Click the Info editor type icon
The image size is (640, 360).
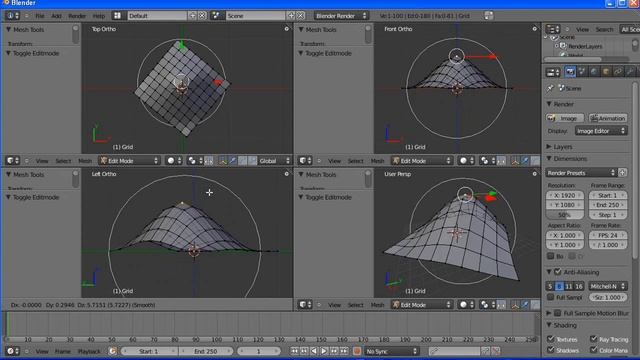coord(12,16)
